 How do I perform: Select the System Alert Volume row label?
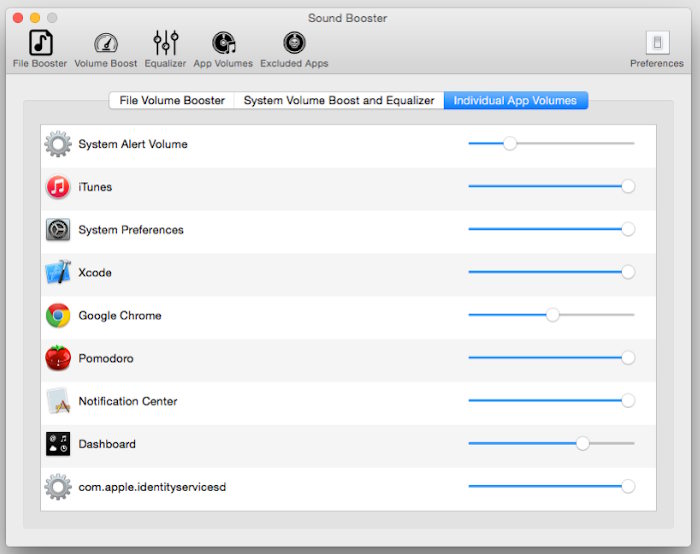point(133,144)
